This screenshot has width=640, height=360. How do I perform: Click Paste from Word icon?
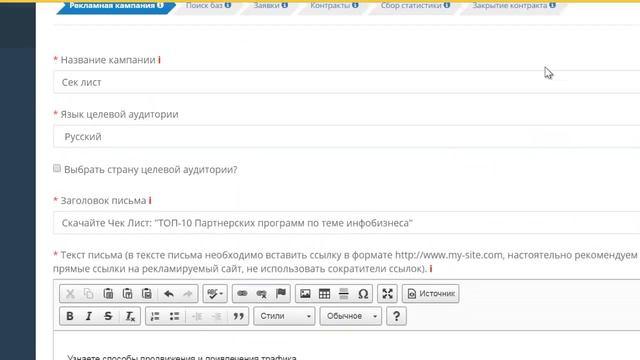click(147, 293)
